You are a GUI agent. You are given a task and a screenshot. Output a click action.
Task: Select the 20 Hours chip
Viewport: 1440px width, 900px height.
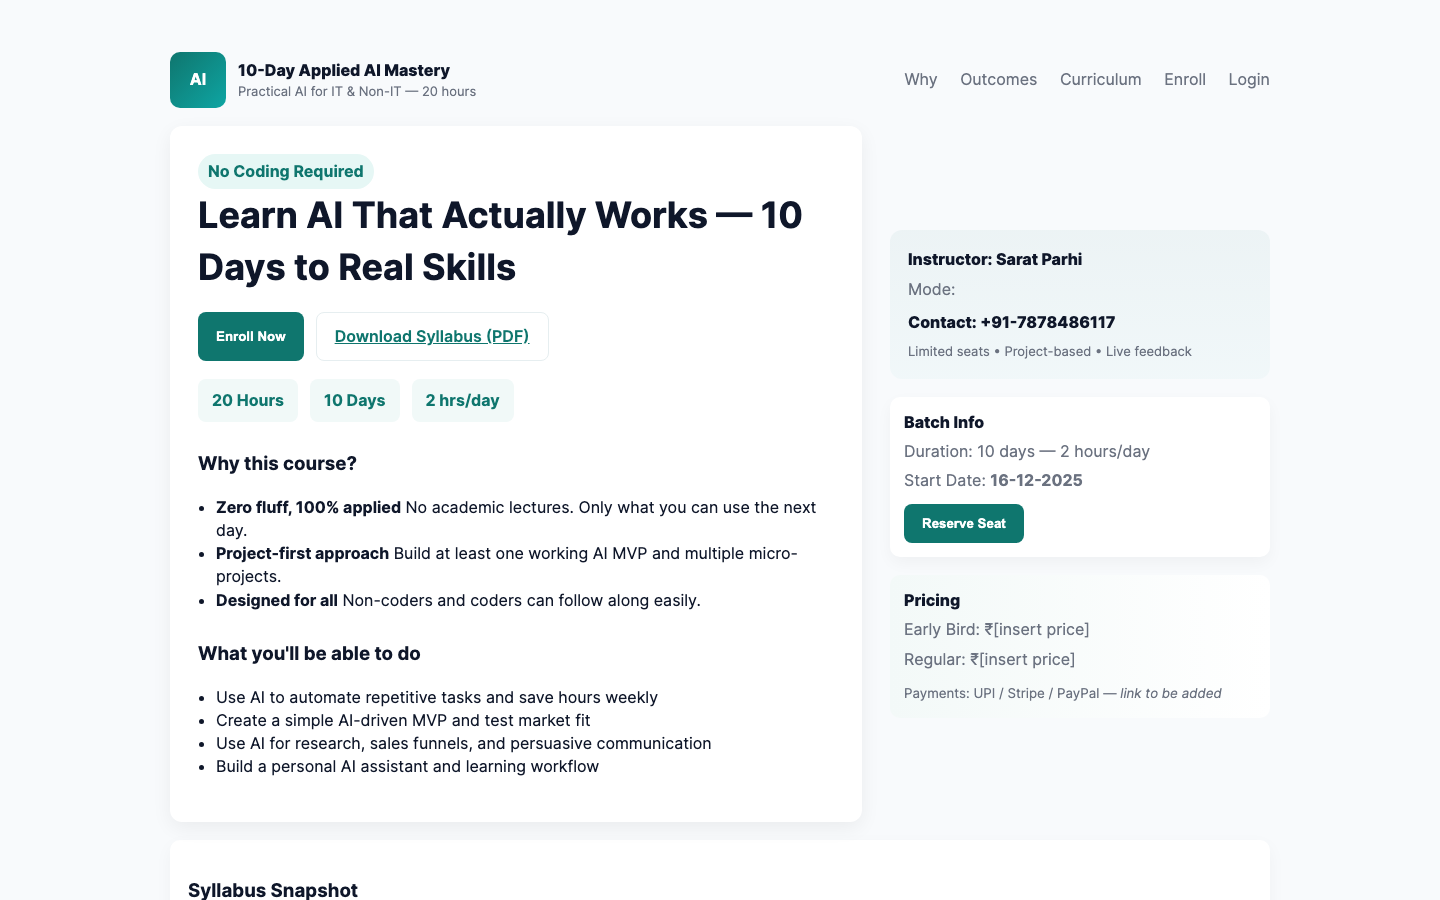click(x=248, y=400)
